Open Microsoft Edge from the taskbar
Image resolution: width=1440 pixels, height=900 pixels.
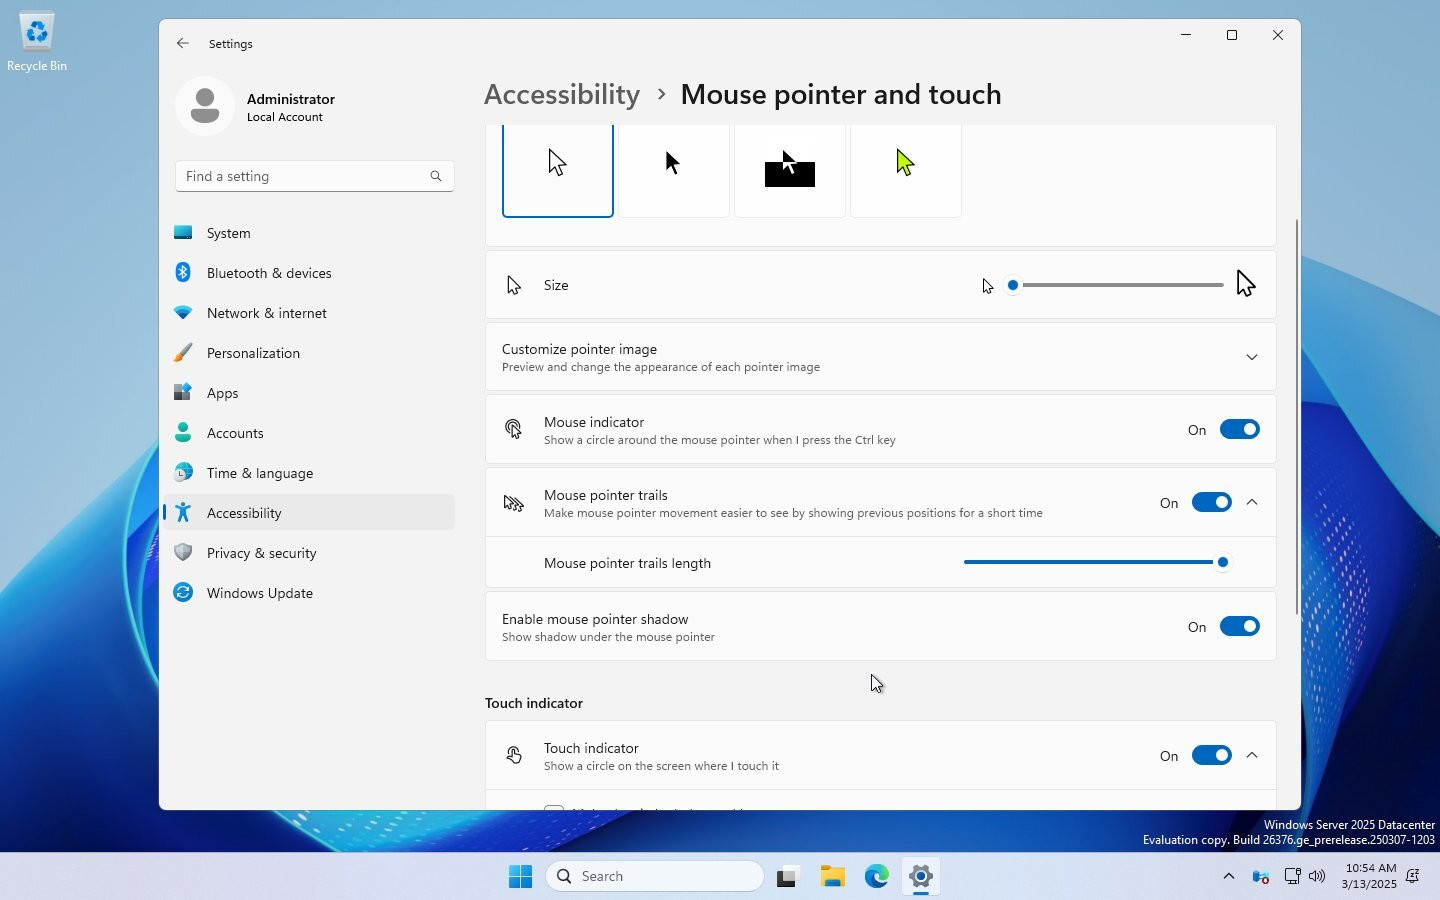[876, 876]
